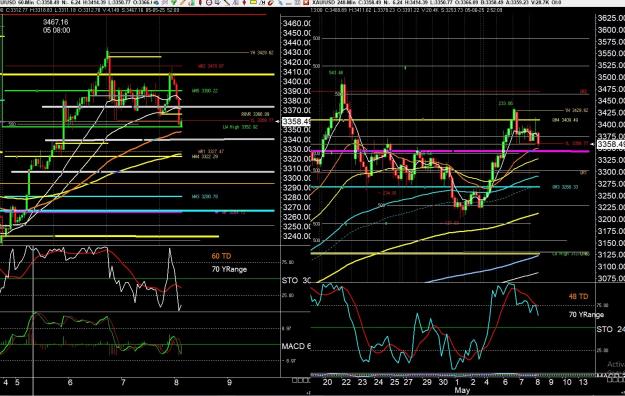Screen dimensions: 625x396
Task: Click 3340.00 on left chart price axis
Action: [296, 140]
